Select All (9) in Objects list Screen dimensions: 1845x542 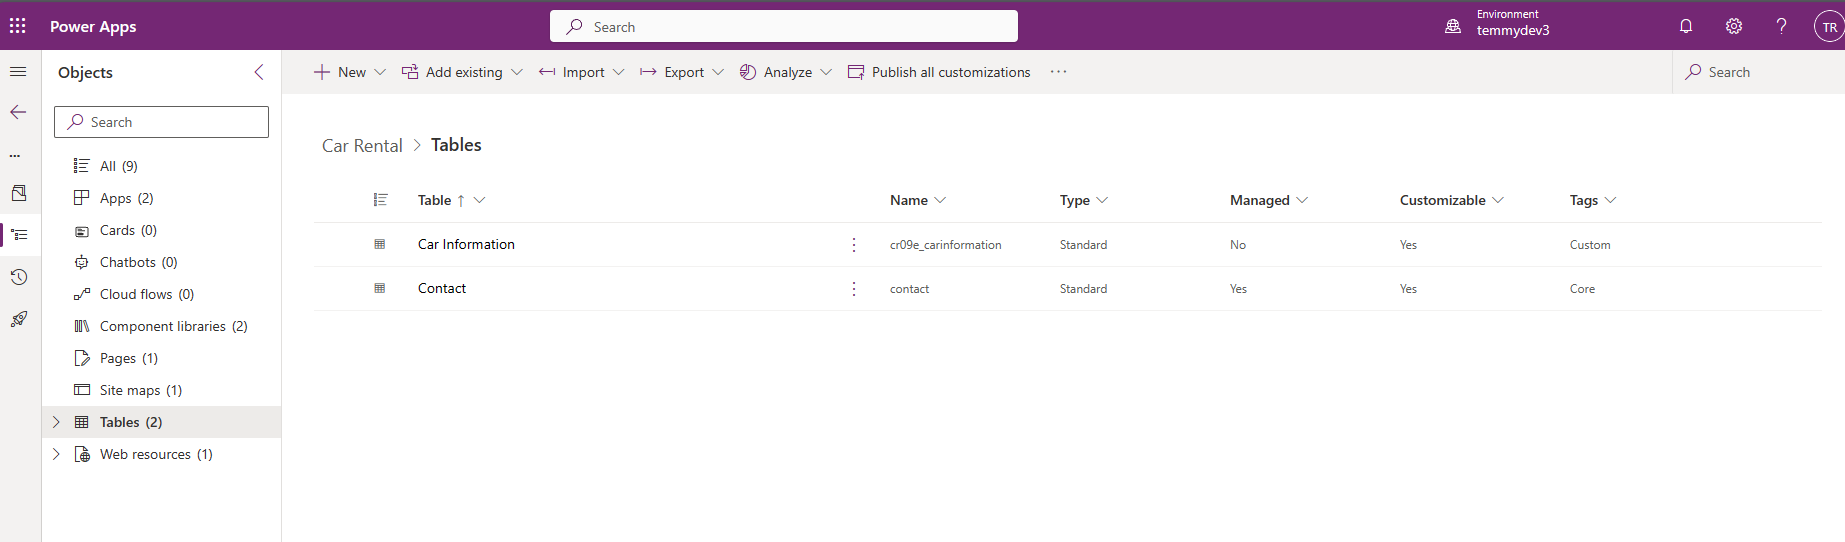click(161, 166)
